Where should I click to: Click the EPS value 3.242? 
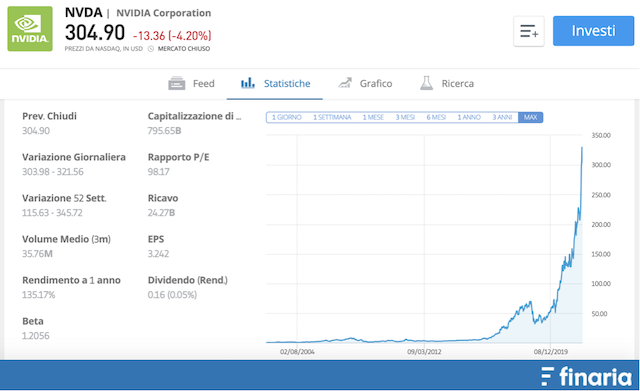(158, 254)
